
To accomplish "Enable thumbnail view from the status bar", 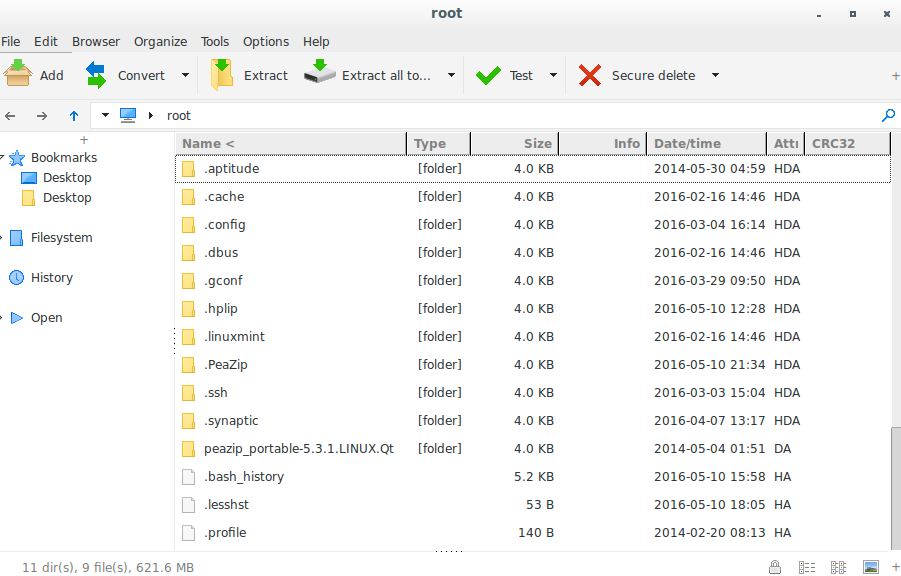I will (x=871, y=567).
